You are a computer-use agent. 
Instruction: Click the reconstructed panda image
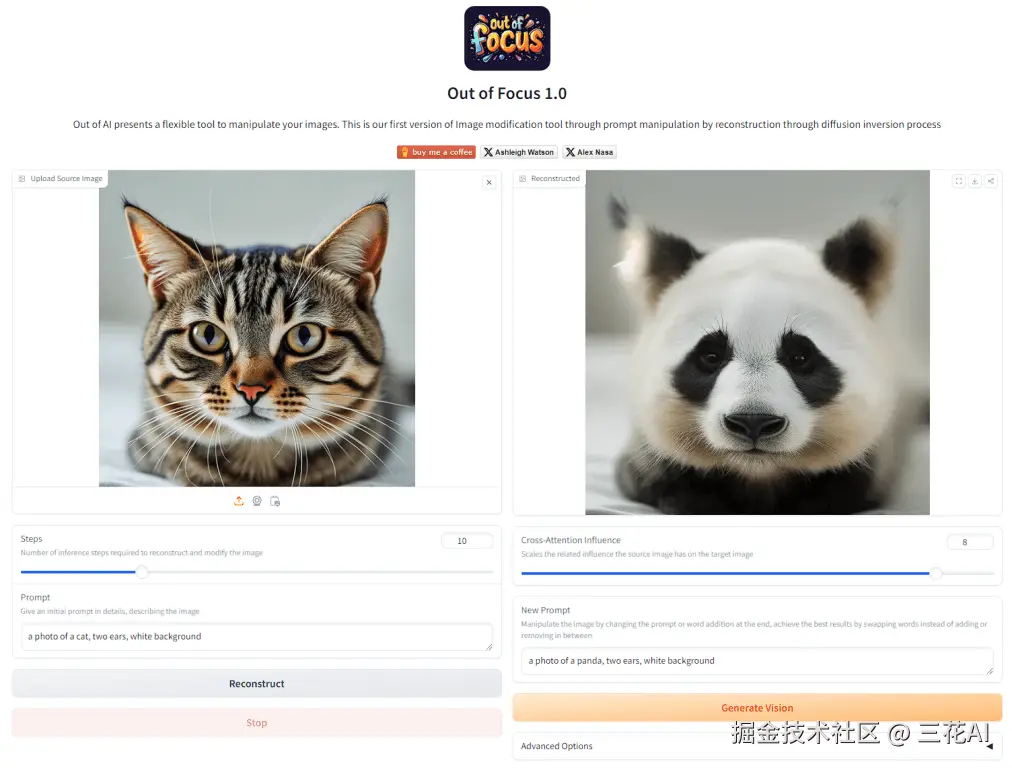point(757,342)
